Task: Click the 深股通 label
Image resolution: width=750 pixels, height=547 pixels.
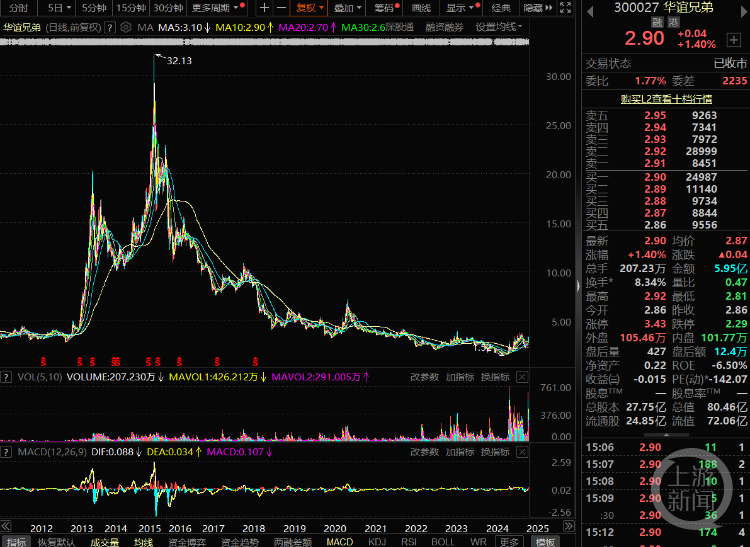Action: [x=399, y=27]
